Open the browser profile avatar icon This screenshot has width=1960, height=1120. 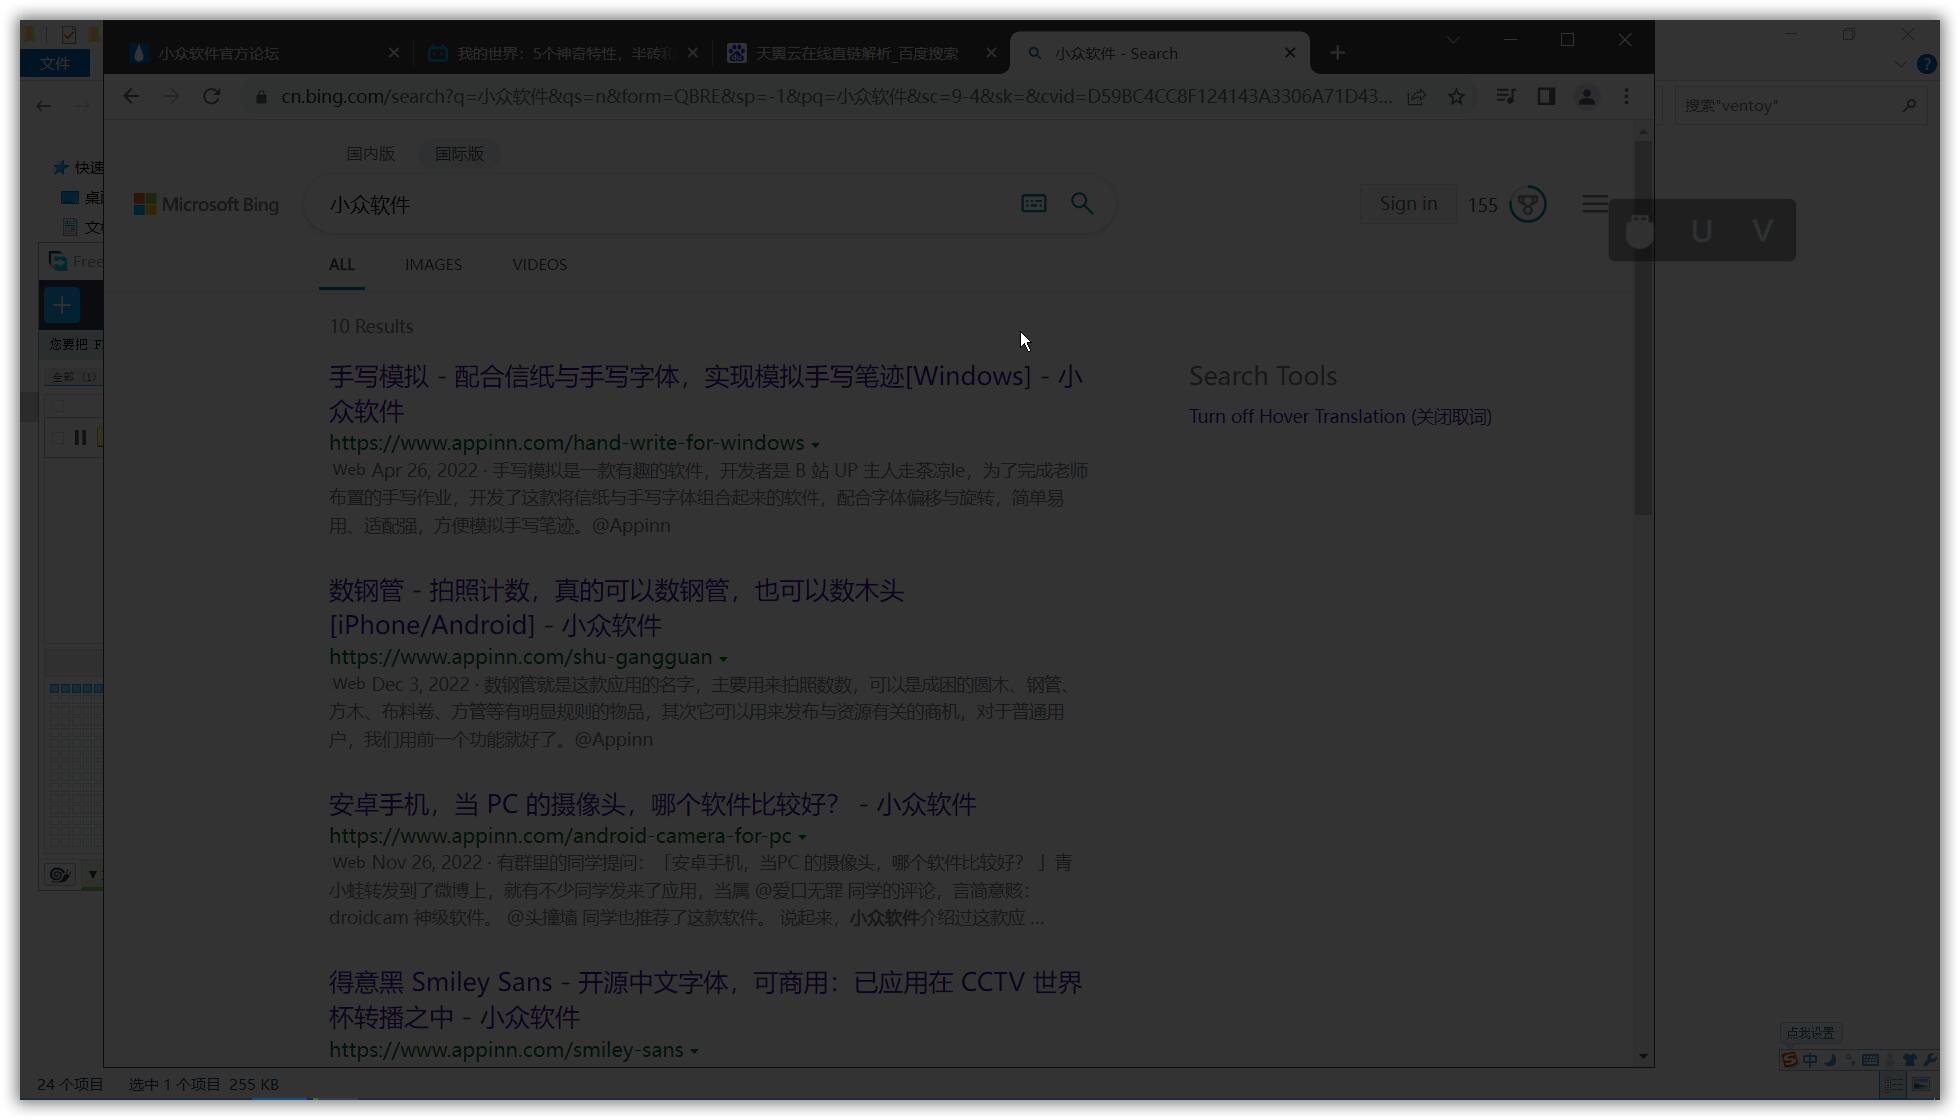[x=1586, y=97]
